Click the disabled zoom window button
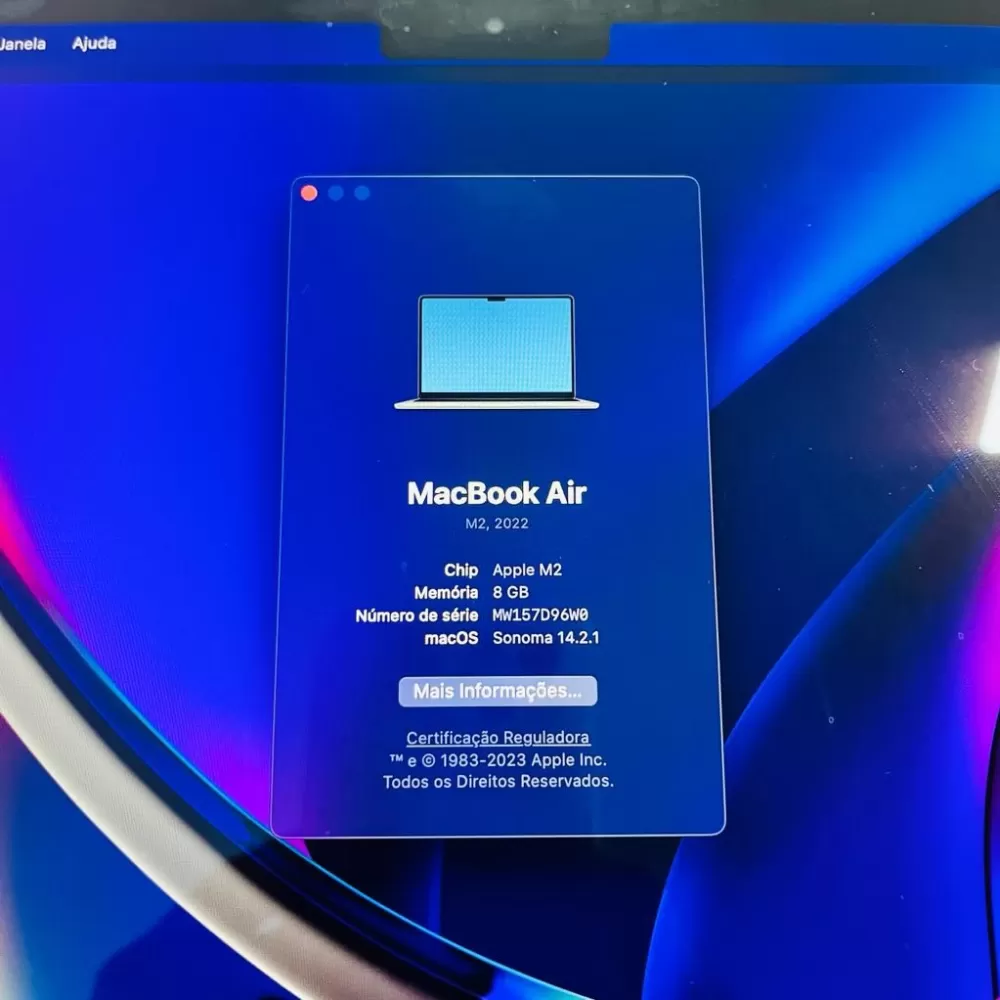1000x1000 pixels. pyautogui.click(x=362, y=193)
